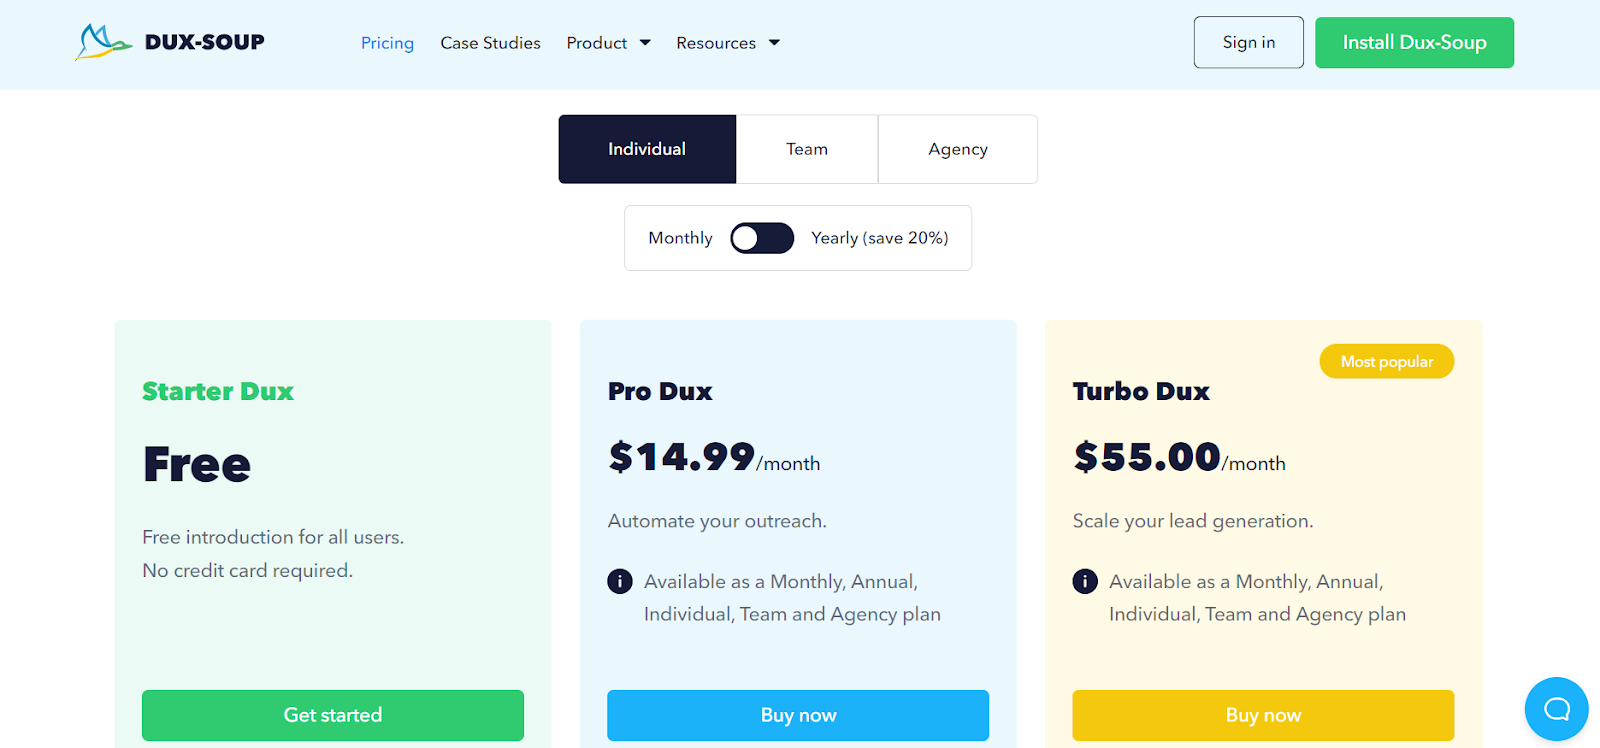1600x748 pixels.
Task: Click the Sign in button
Action: (1248, 42)
